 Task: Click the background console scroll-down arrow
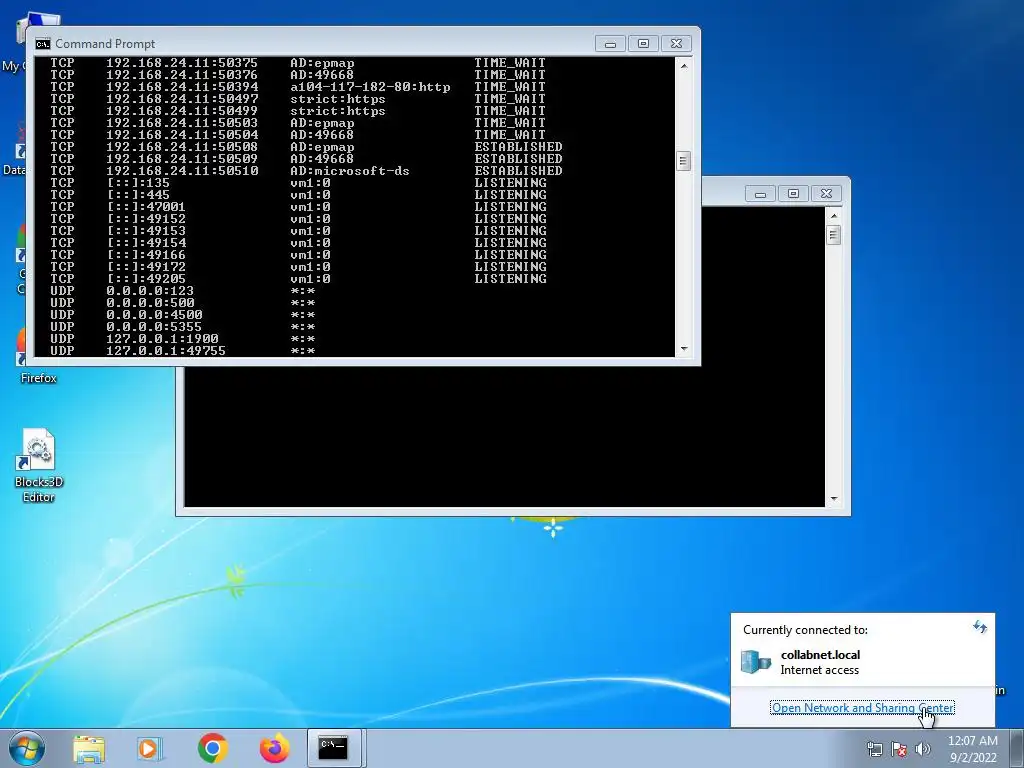point(833,499)
